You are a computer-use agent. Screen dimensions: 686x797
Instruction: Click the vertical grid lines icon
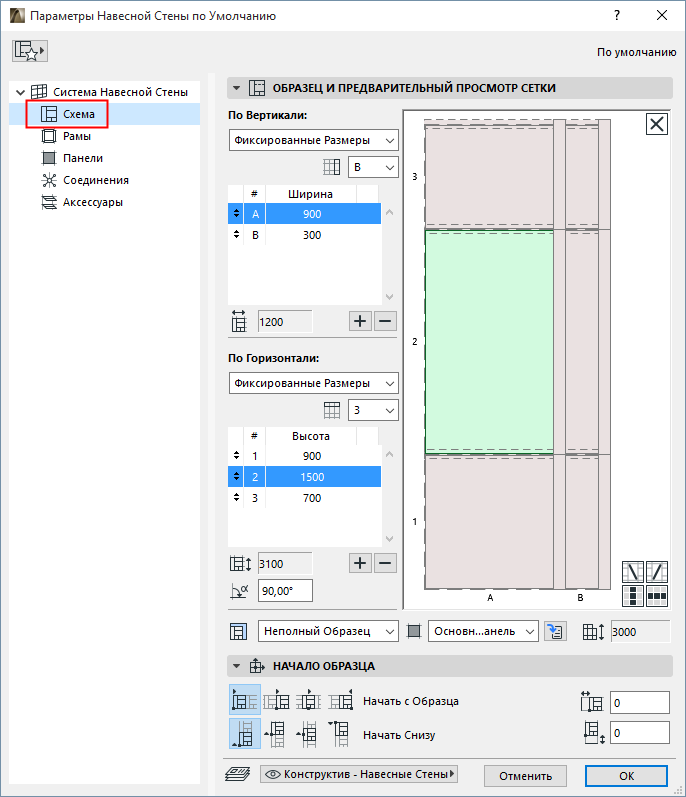tap(332, 167)
